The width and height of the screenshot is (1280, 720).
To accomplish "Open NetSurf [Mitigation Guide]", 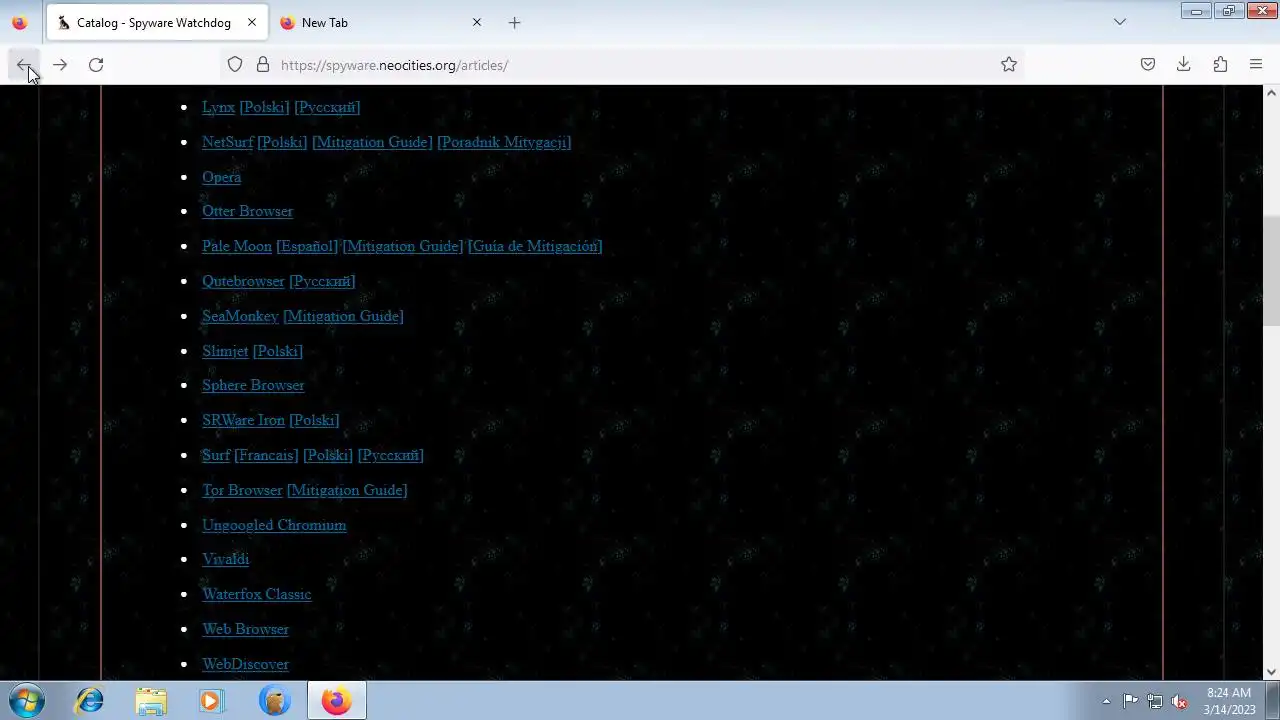I will pyautogui.click(x=372, y=142).
